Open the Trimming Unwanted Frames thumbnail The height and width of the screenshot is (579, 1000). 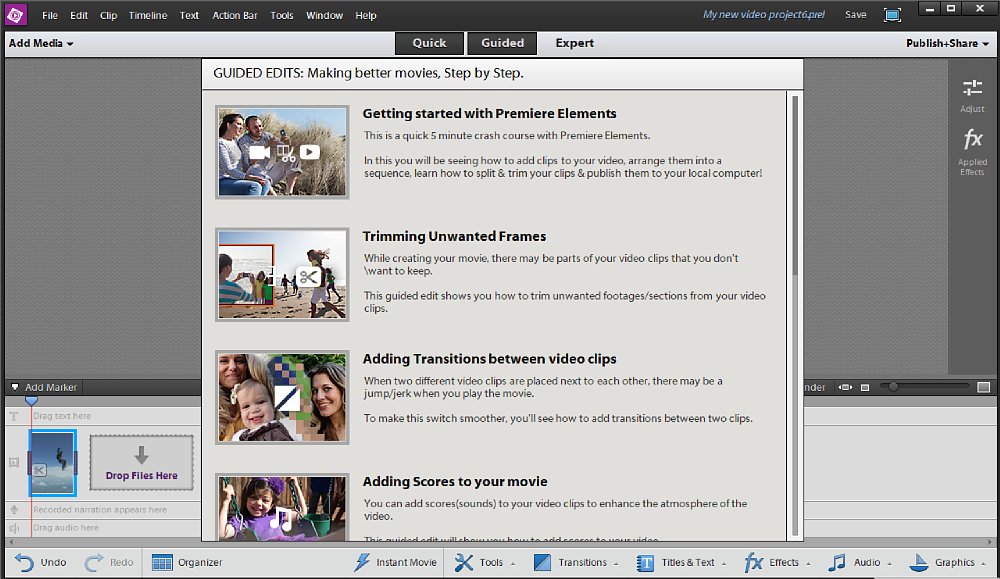282,274
